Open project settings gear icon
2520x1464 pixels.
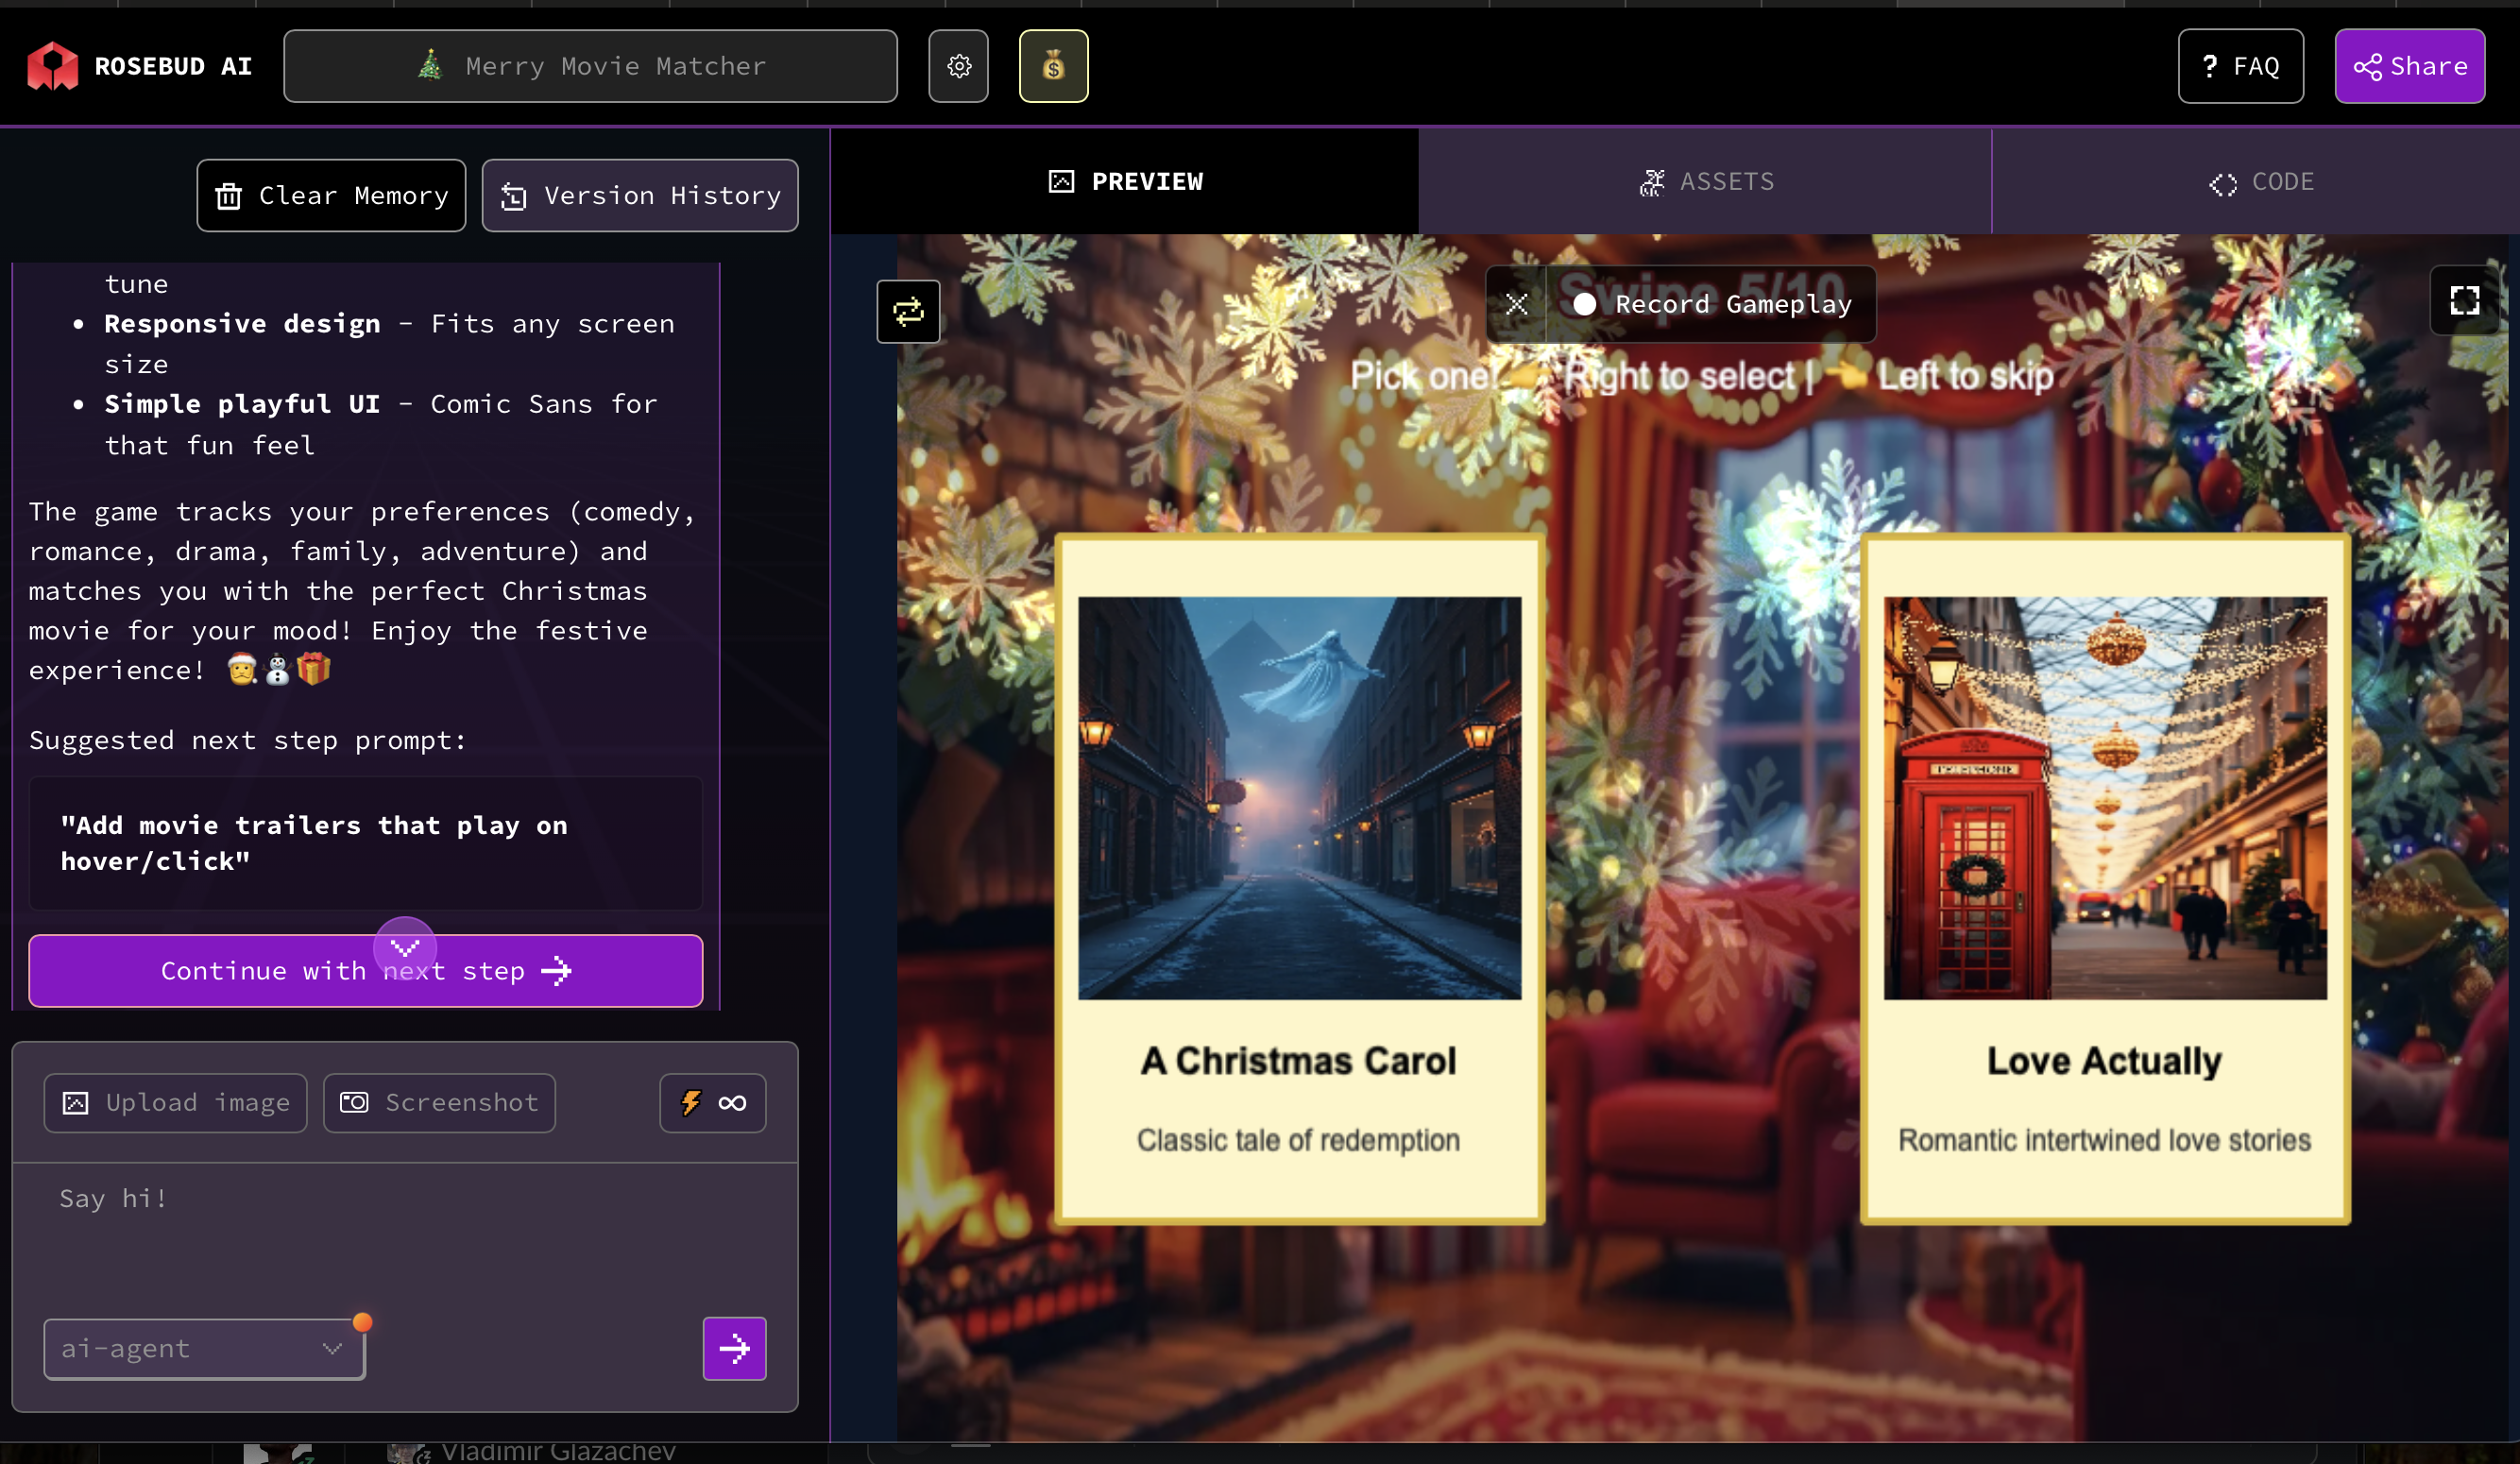[958, 66]
